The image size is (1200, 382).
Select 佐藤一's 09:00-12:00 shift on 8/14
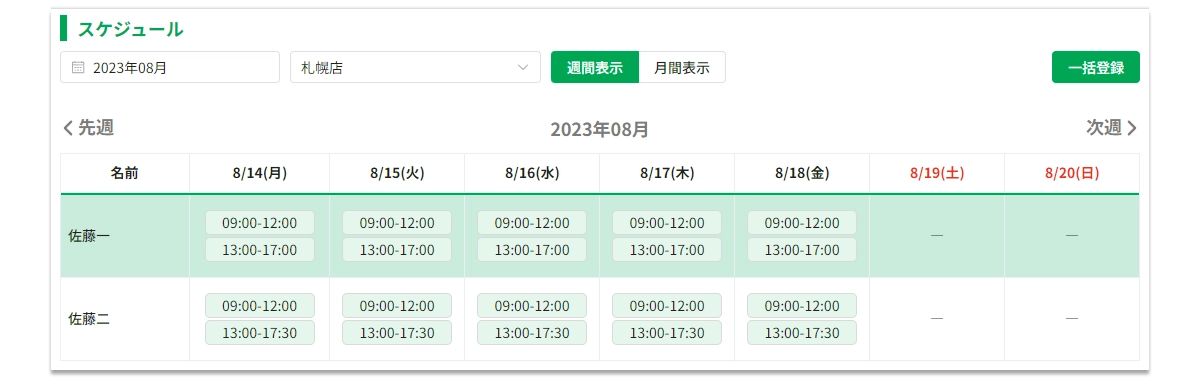[x=260, y=222]
